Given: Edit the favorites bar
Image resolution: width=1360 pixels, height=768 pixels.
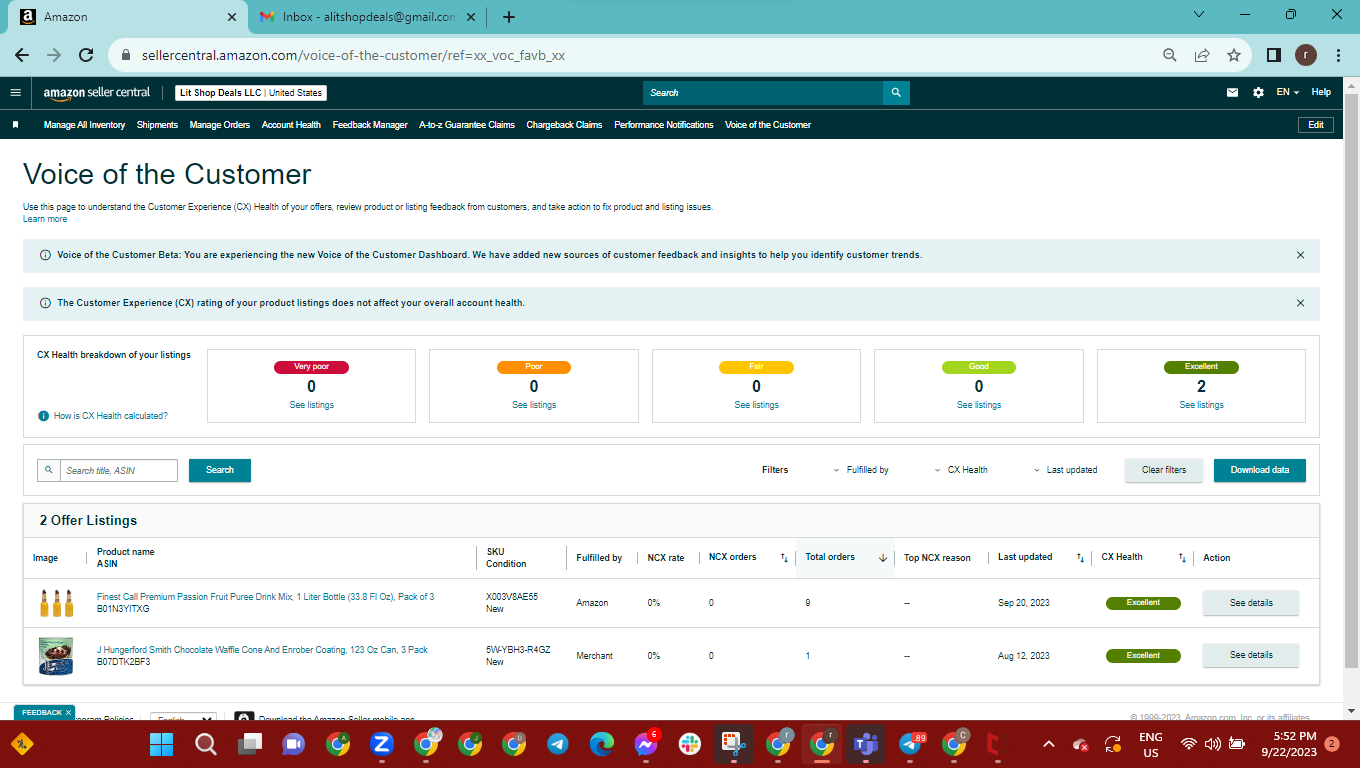Looking at the screenshot, I should pos(1316,125).
